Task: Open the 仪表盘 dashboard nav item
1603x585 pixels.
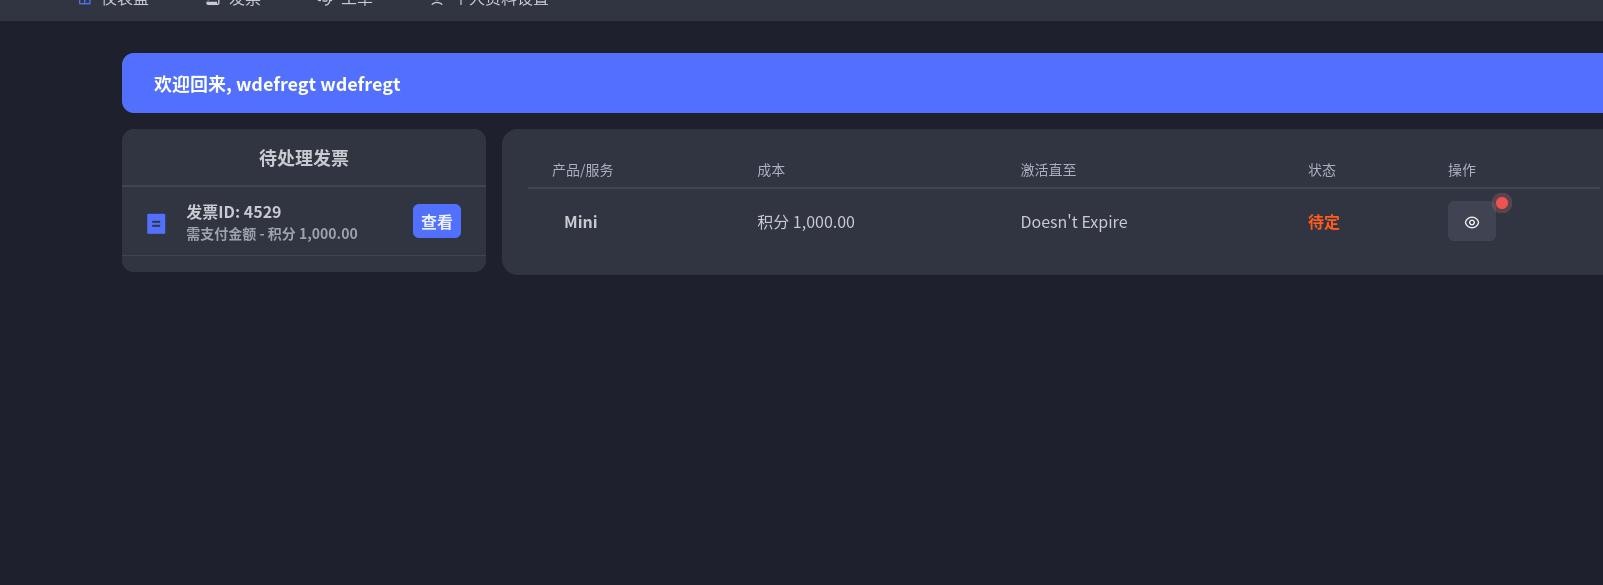Action: pos(113,3)
